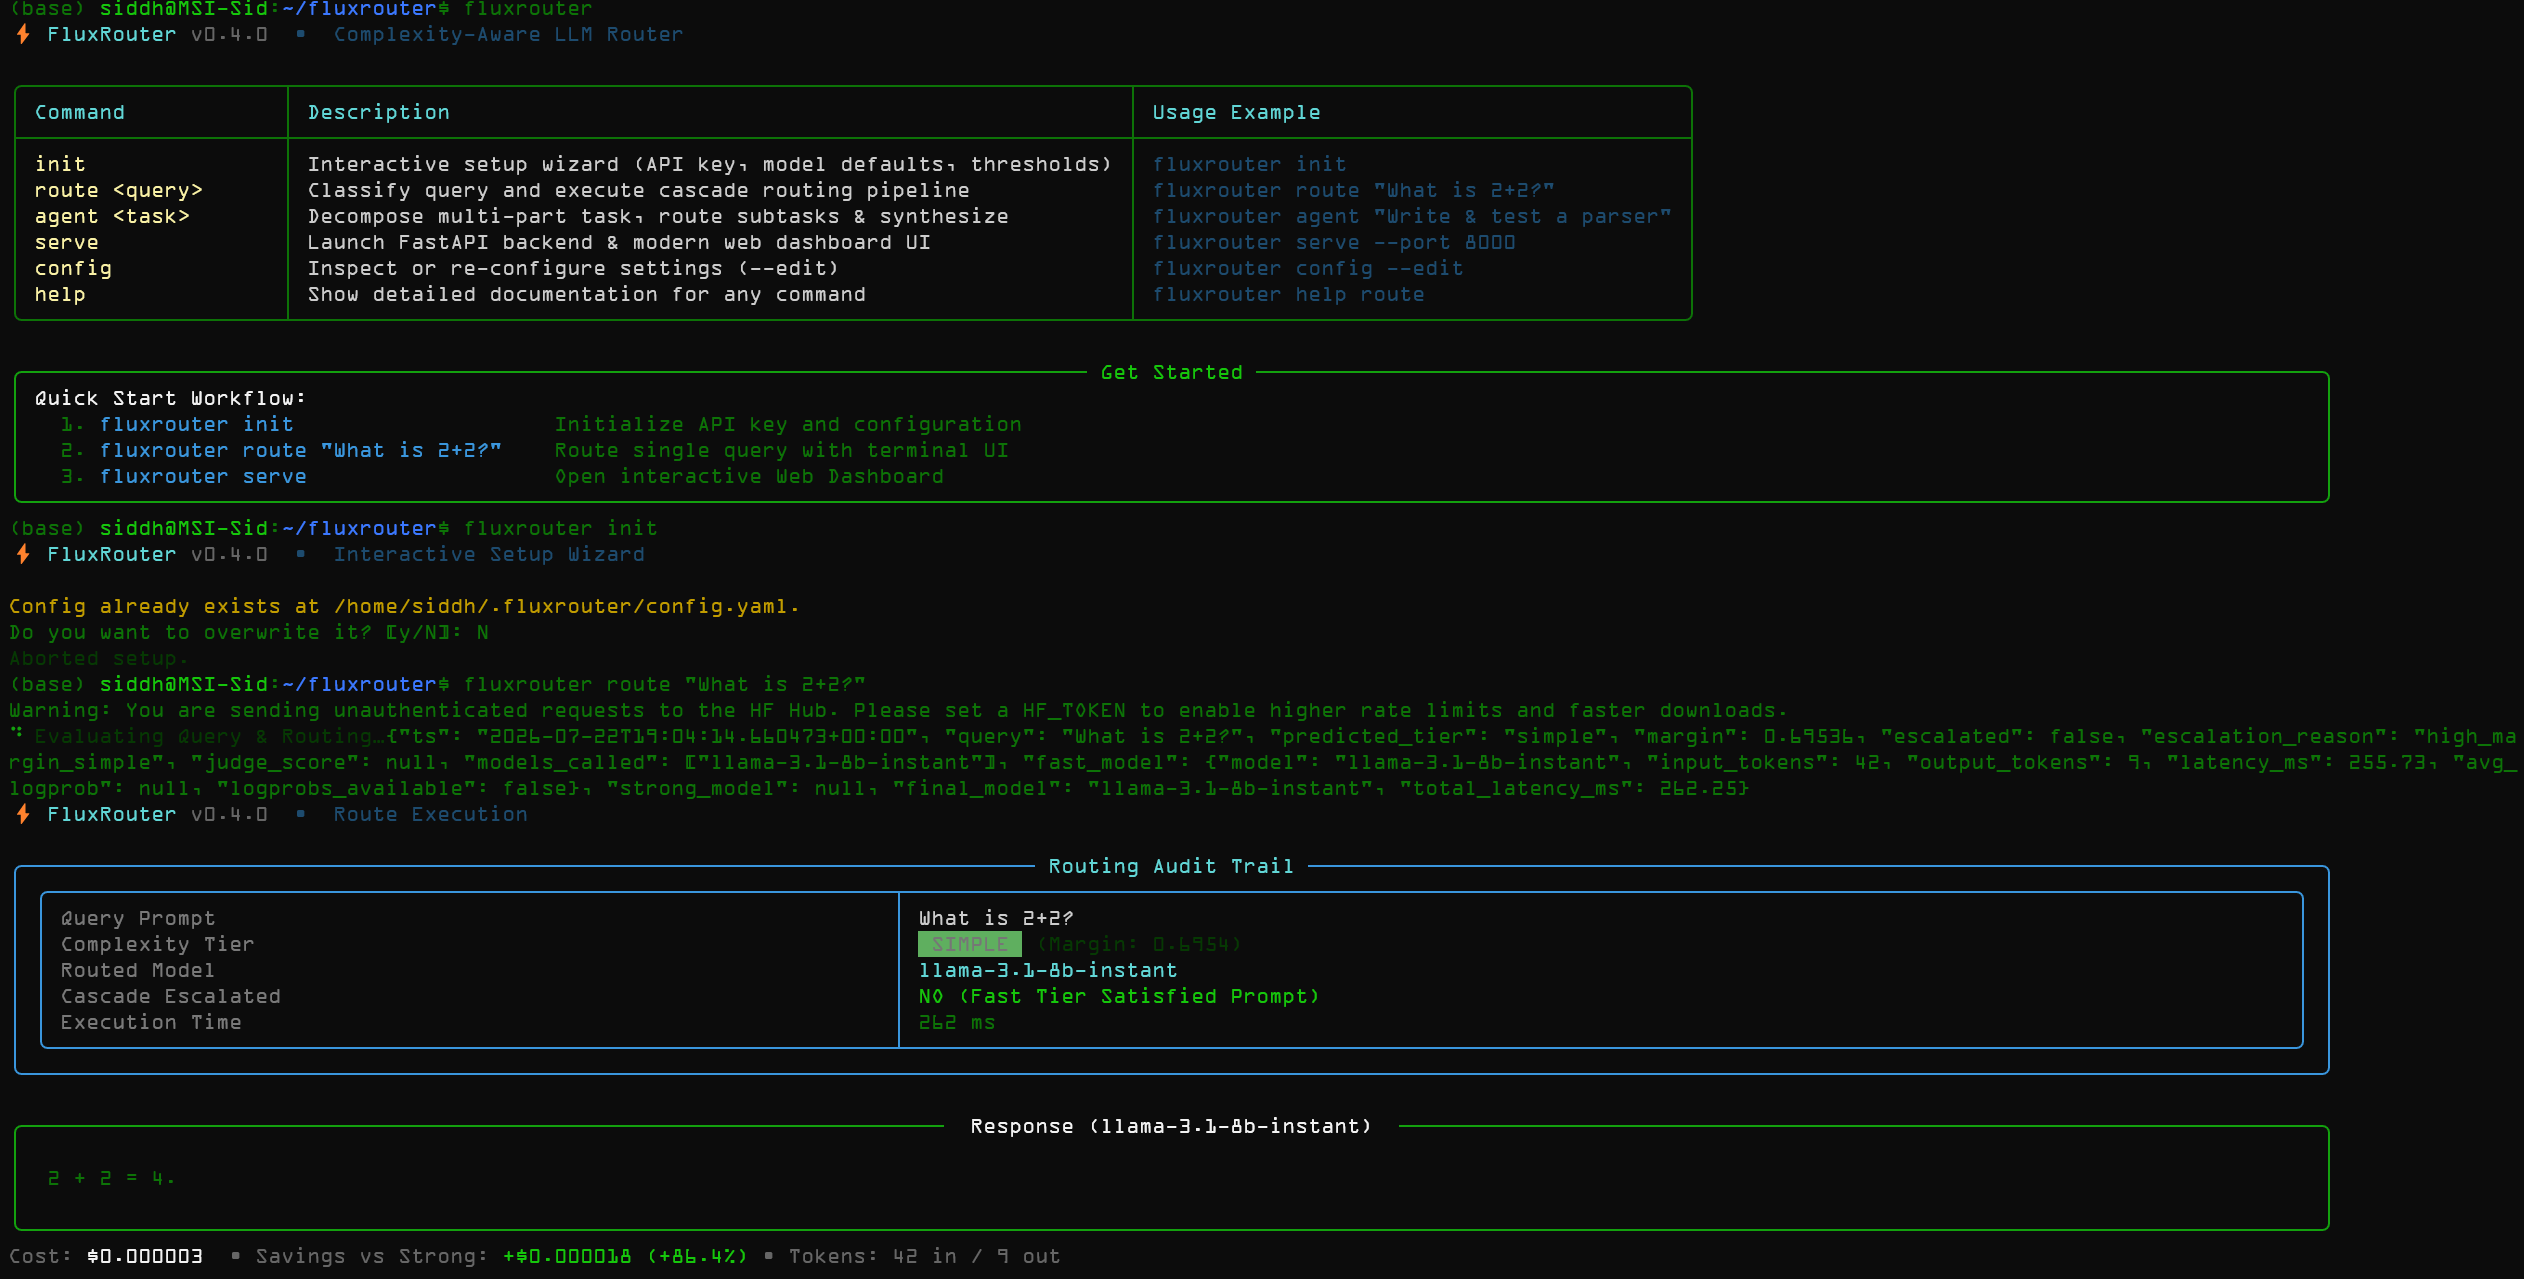
Task: Click the 'Execution Time' row label
Action: point(151,1022)
